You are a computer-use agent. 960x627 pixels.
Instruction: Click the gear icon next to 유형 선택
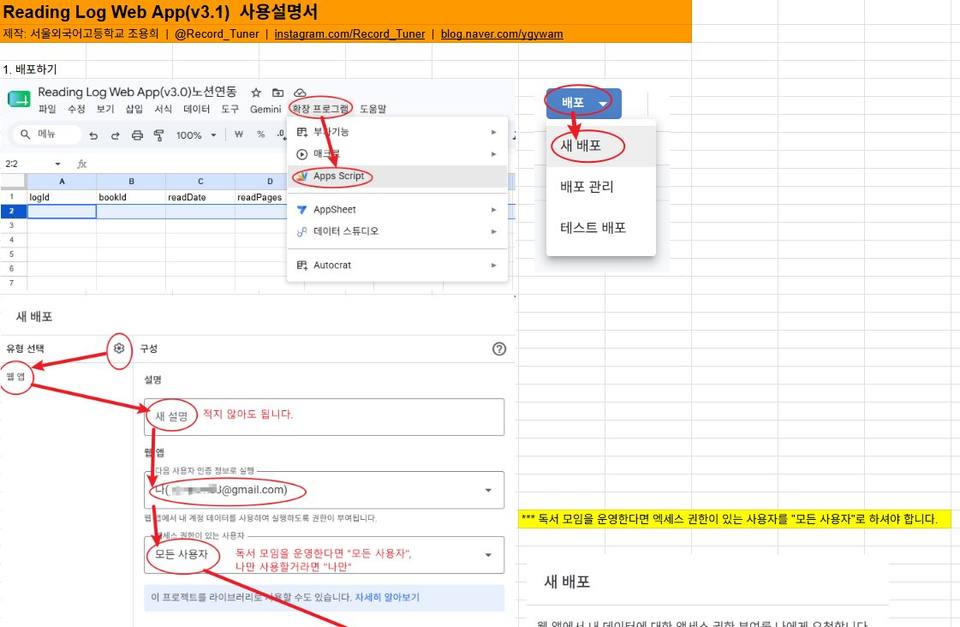point(119,348)
